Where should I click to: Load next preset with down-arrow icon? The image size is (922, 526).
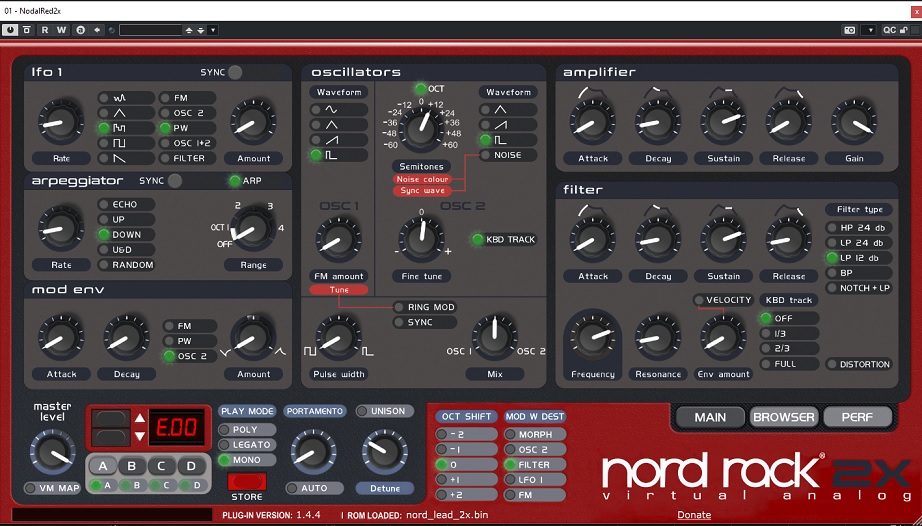coord(201,30)
